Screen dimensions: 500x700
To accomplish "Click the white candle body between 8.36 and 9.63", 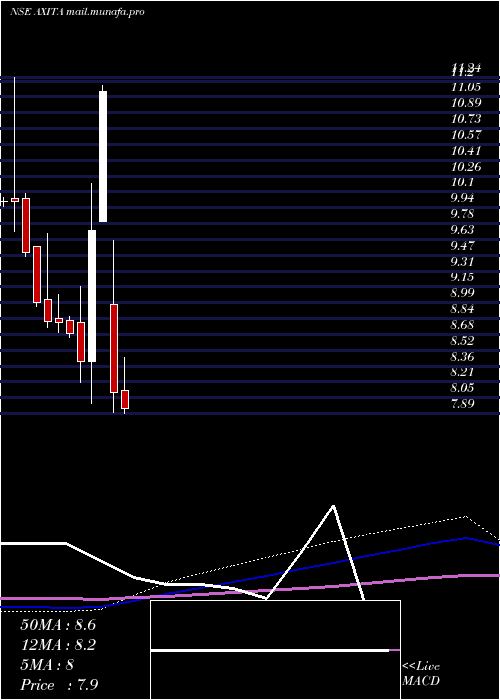I will (92, 296).
